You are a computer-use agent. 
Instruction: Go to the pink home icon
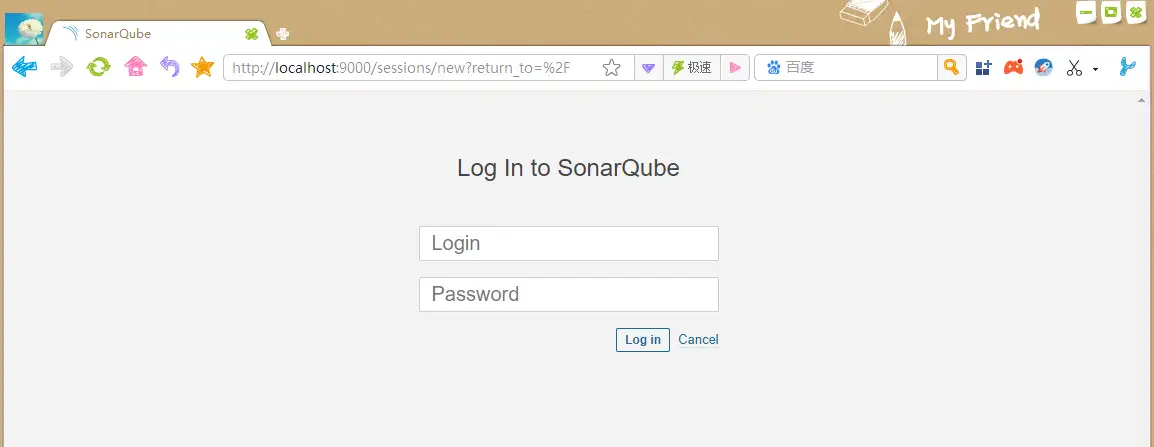pyautogui.click(x=135, y=68)
